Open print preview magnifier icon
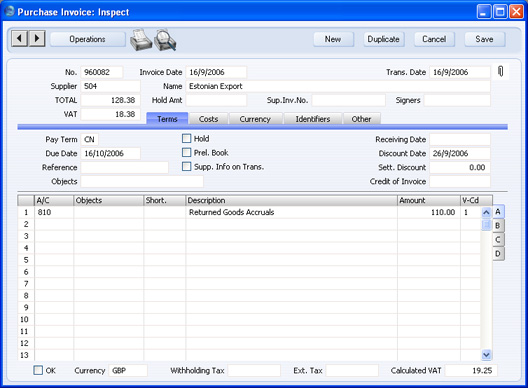This screenshot has height=388, width=528. [165, 40]
